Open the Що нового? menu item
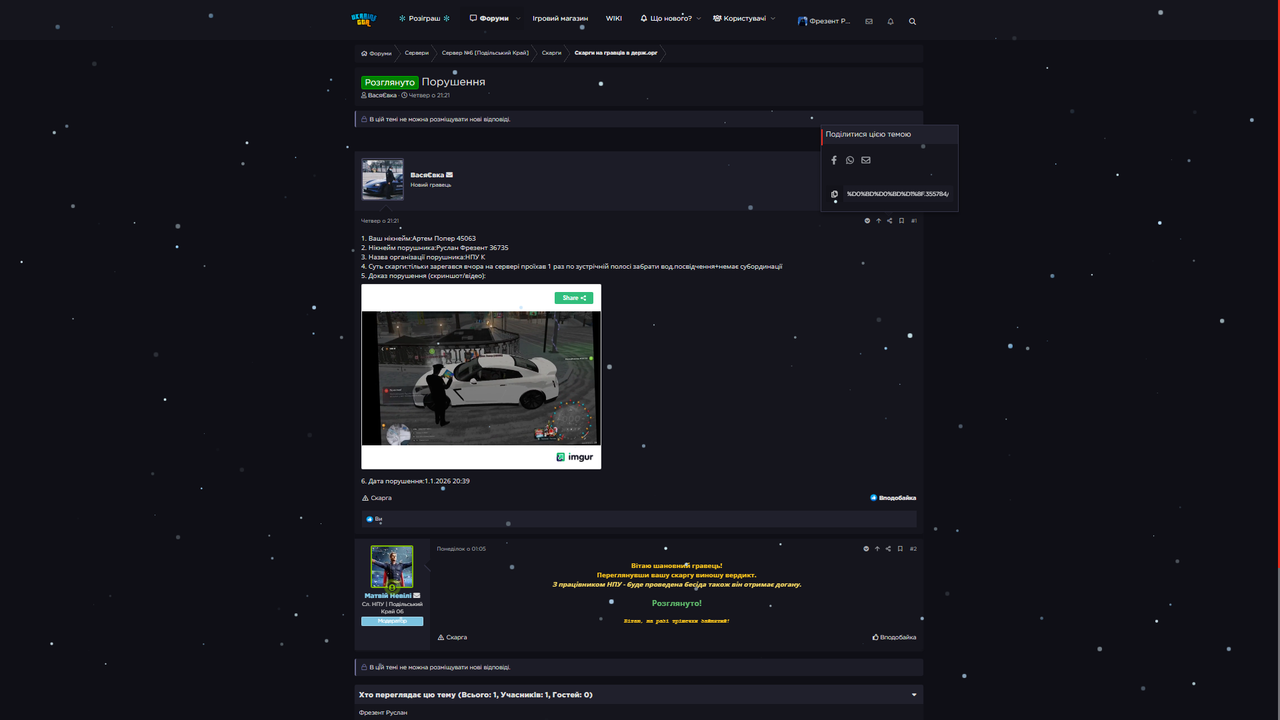 (x=666, y=19)
